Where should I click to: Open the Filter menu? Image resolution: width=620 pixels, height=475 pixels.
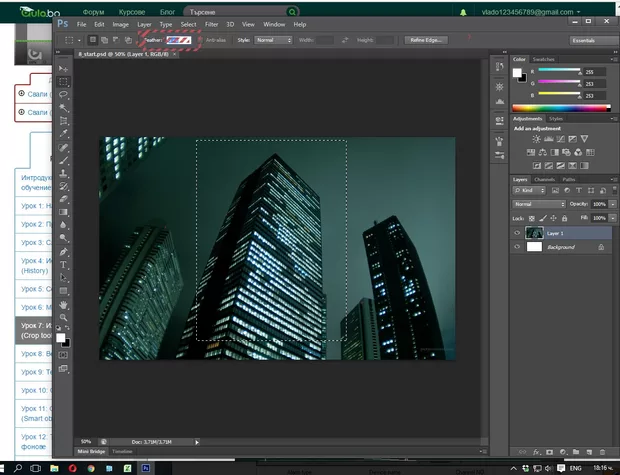211,23
